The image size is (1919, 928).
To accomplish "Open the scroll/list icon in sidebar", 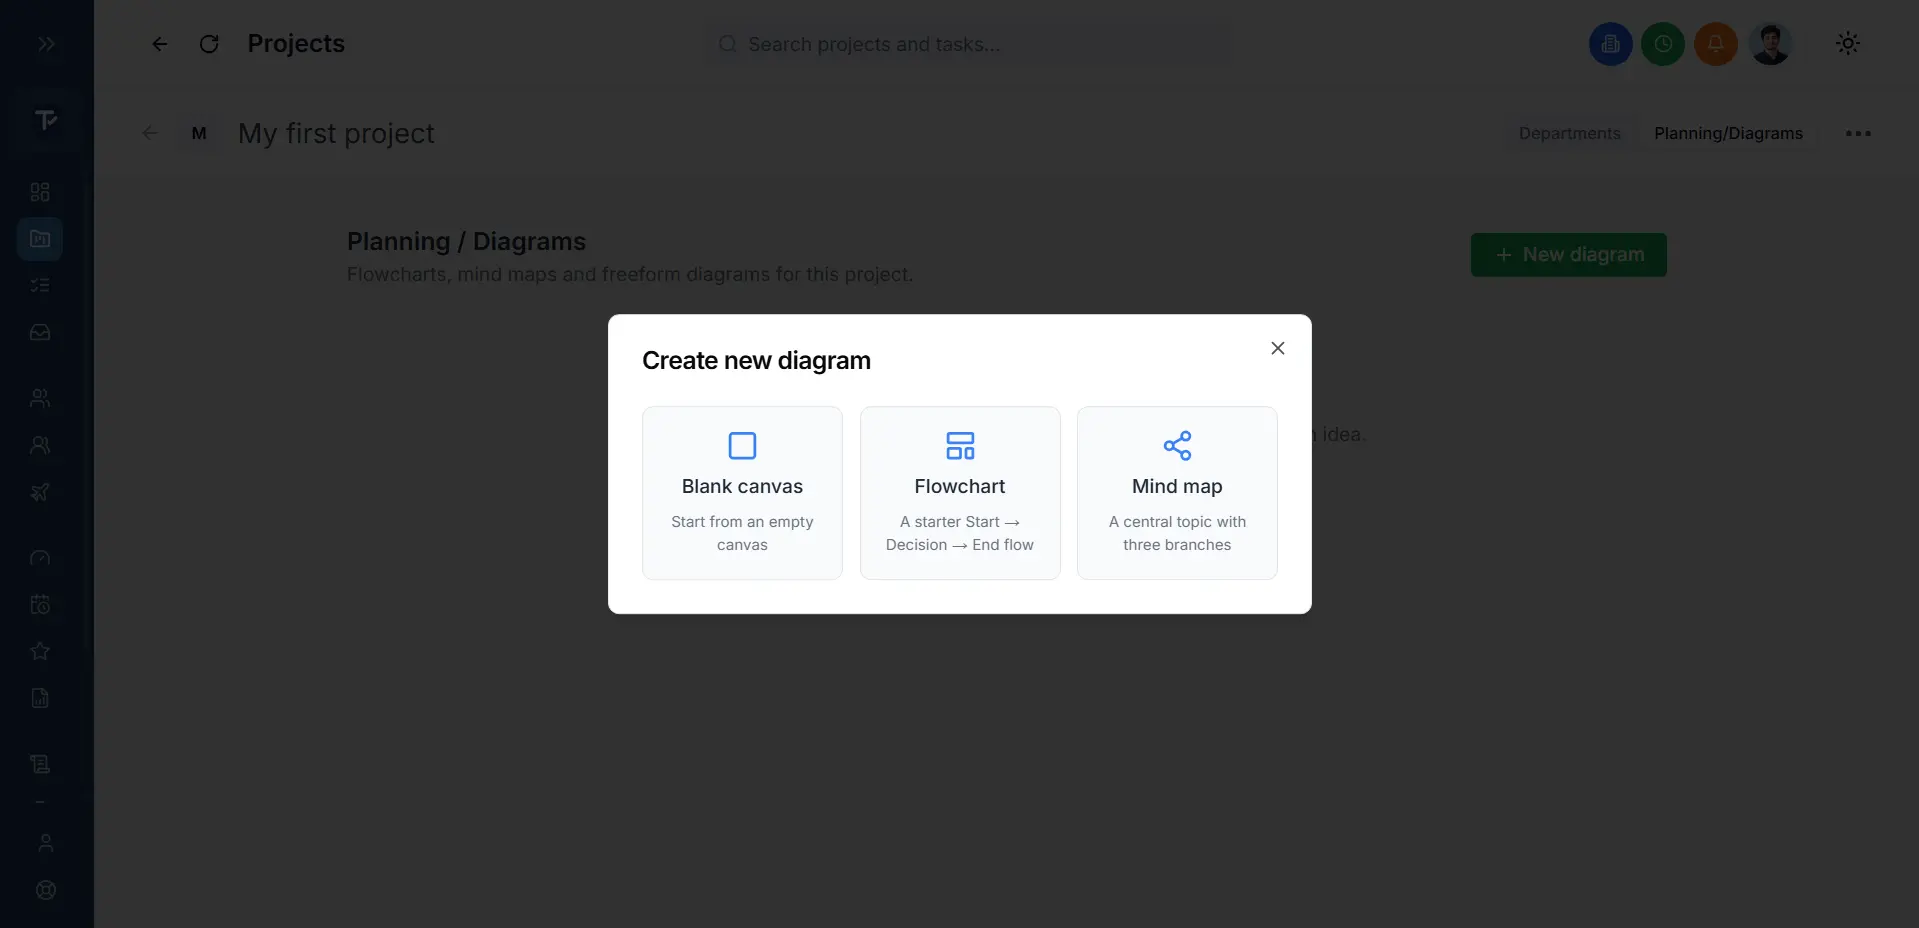I will pyautogui.click(x=40, y=764).
